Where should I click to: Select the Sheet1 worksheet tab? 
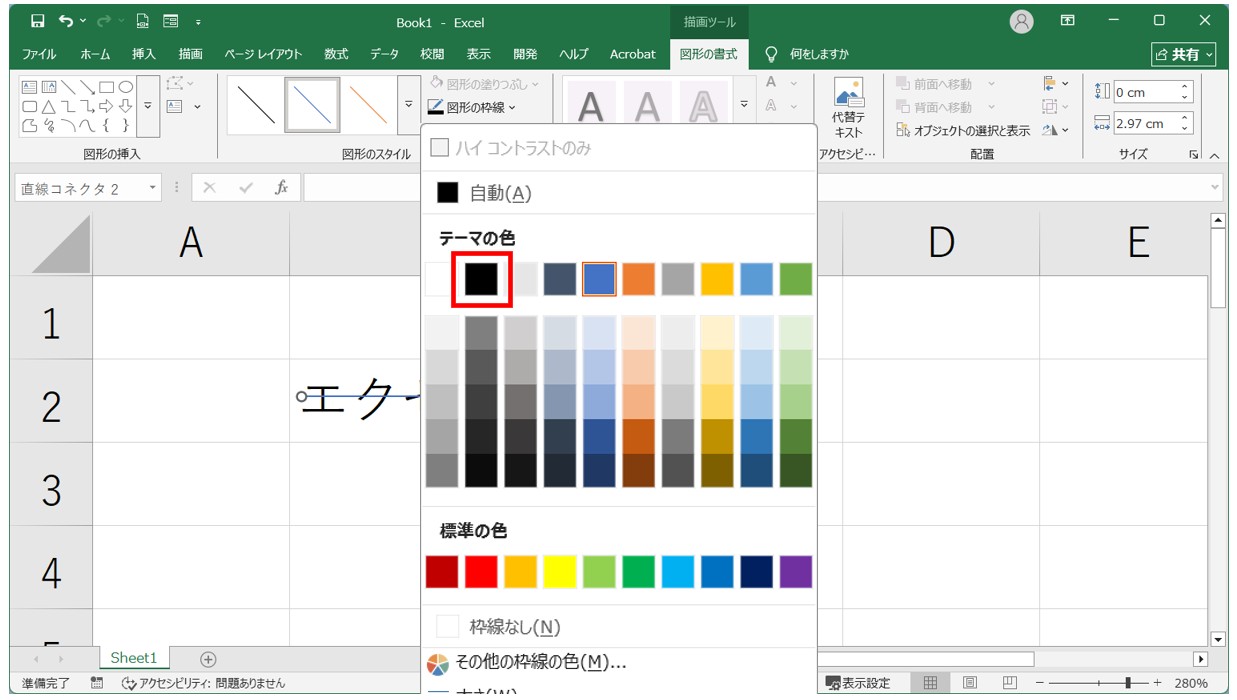click(134, 658)
